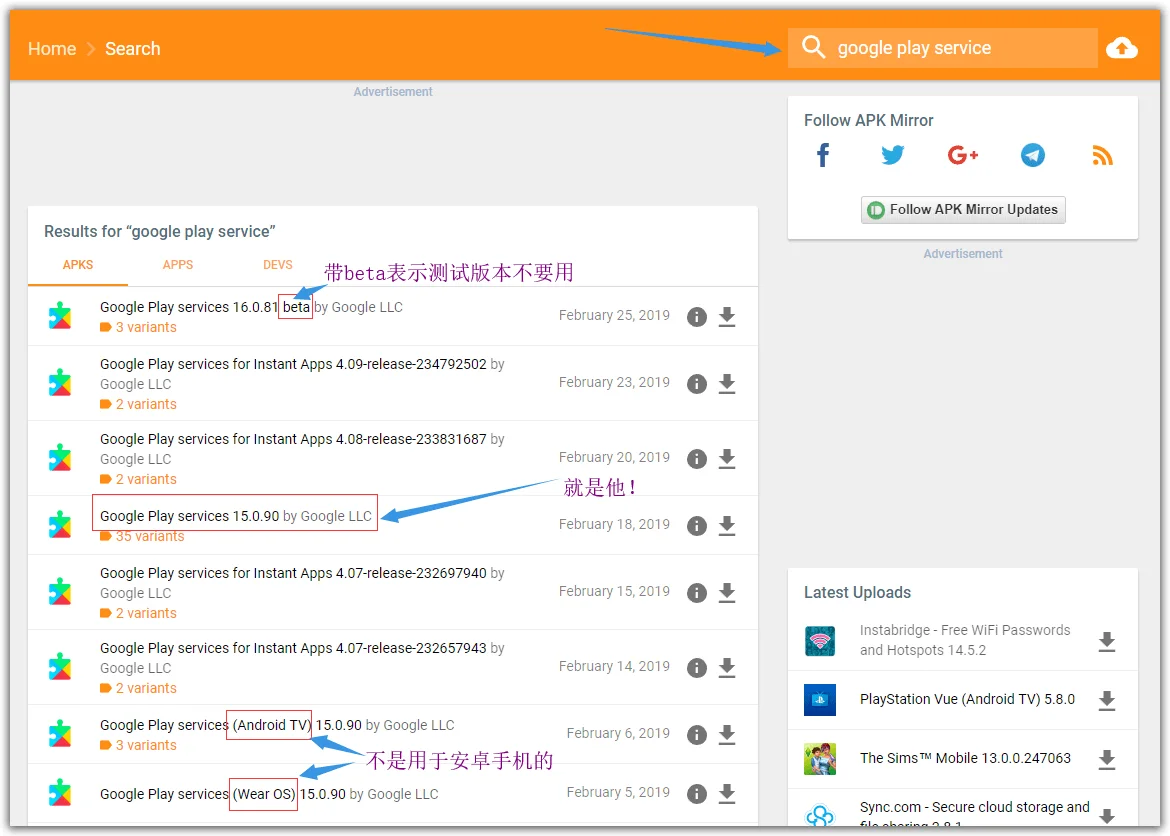Show info for Google Play services (Android TV)
Viewport: 1170px width, 836px height.
click(x=696, y=734)
